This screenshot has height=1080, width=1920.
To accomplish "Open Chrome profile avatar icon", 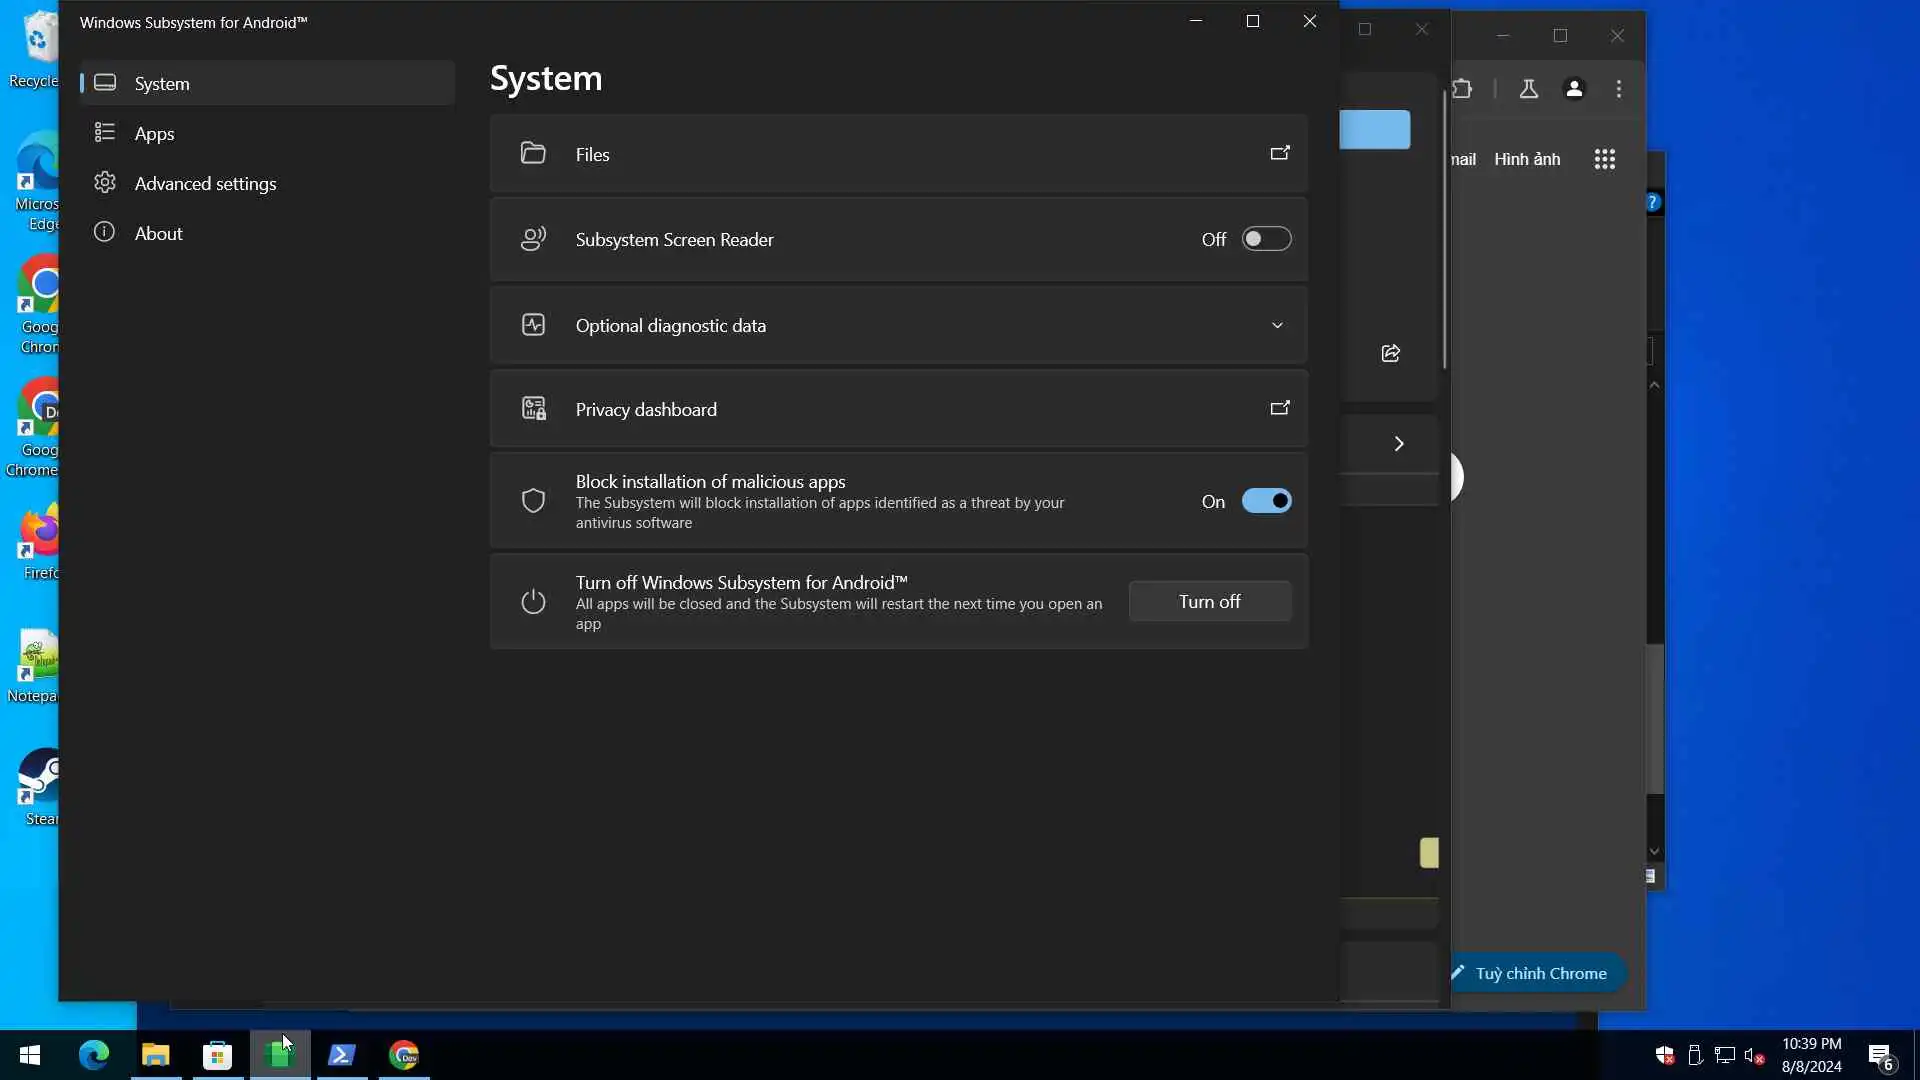I will click(x=1574, y=89).
